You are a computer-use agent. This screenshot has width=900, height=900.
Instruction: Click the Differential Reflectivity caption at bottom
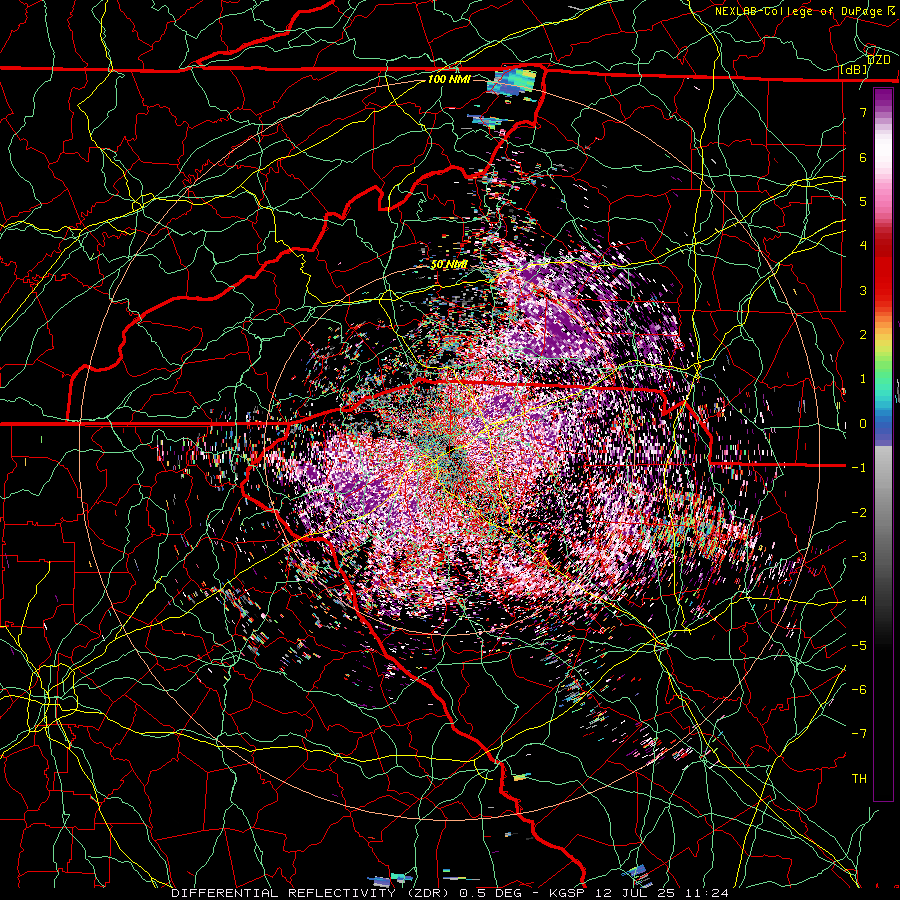(x=450, y=893)
